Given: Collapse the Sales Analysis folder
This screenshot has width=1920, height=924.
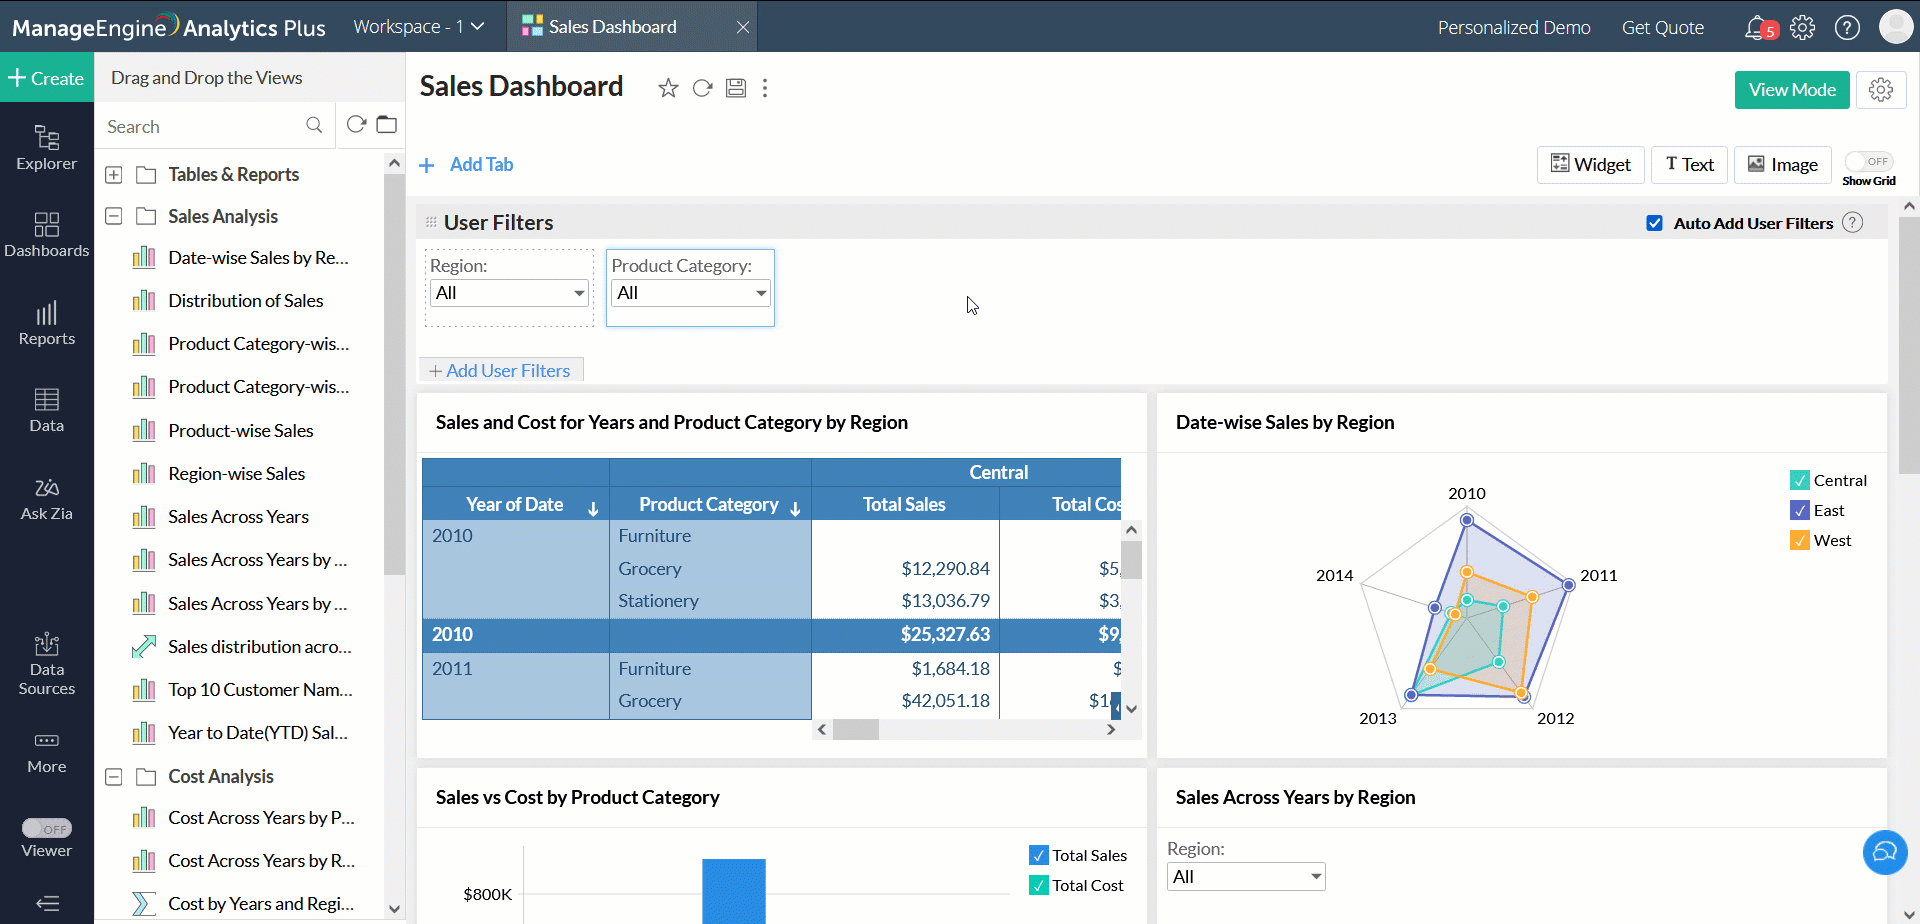Looking at the screenshot, I should click(x=114, y=216).
